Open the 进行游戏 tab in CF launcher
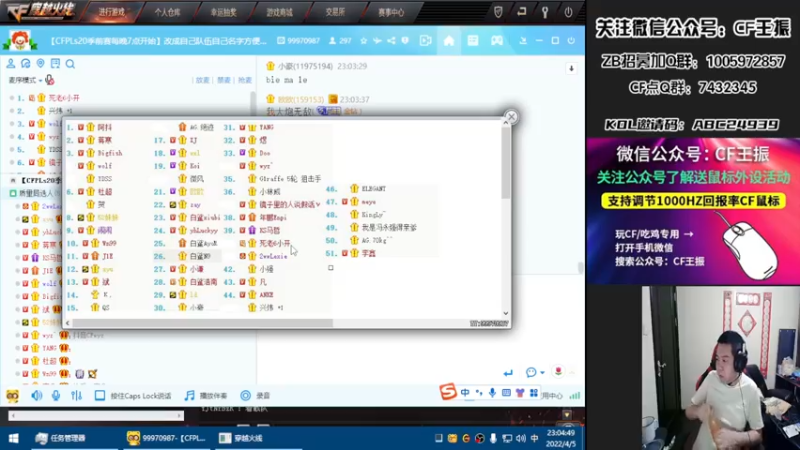800x450 pixels. tap(112, 12)
